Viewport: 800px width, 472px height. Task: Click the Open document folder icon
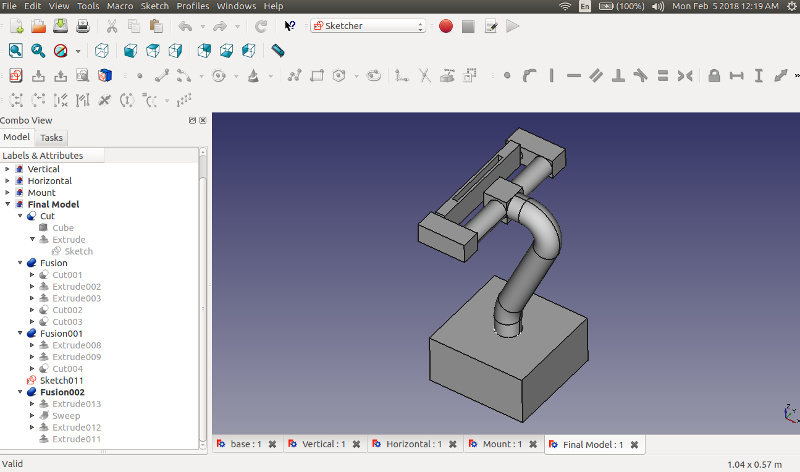(x=38, y=26)
